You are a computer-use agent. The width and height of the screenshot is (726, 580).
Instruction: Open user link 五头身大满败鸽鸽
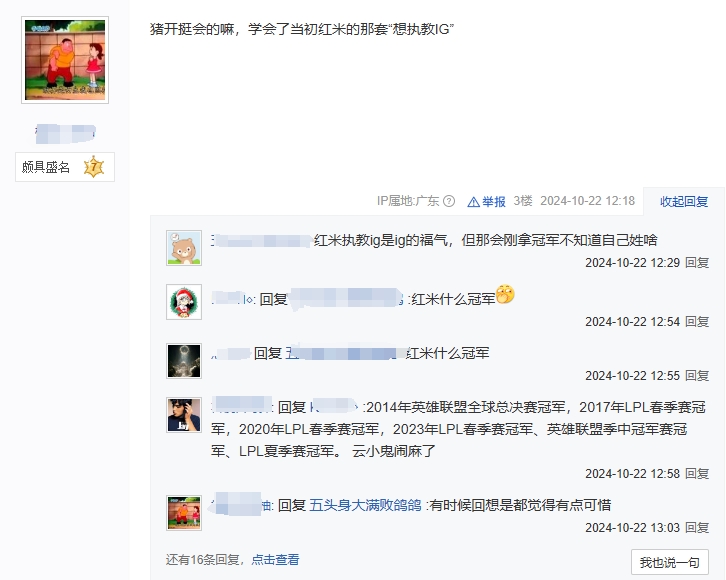[x=365, y=505]
